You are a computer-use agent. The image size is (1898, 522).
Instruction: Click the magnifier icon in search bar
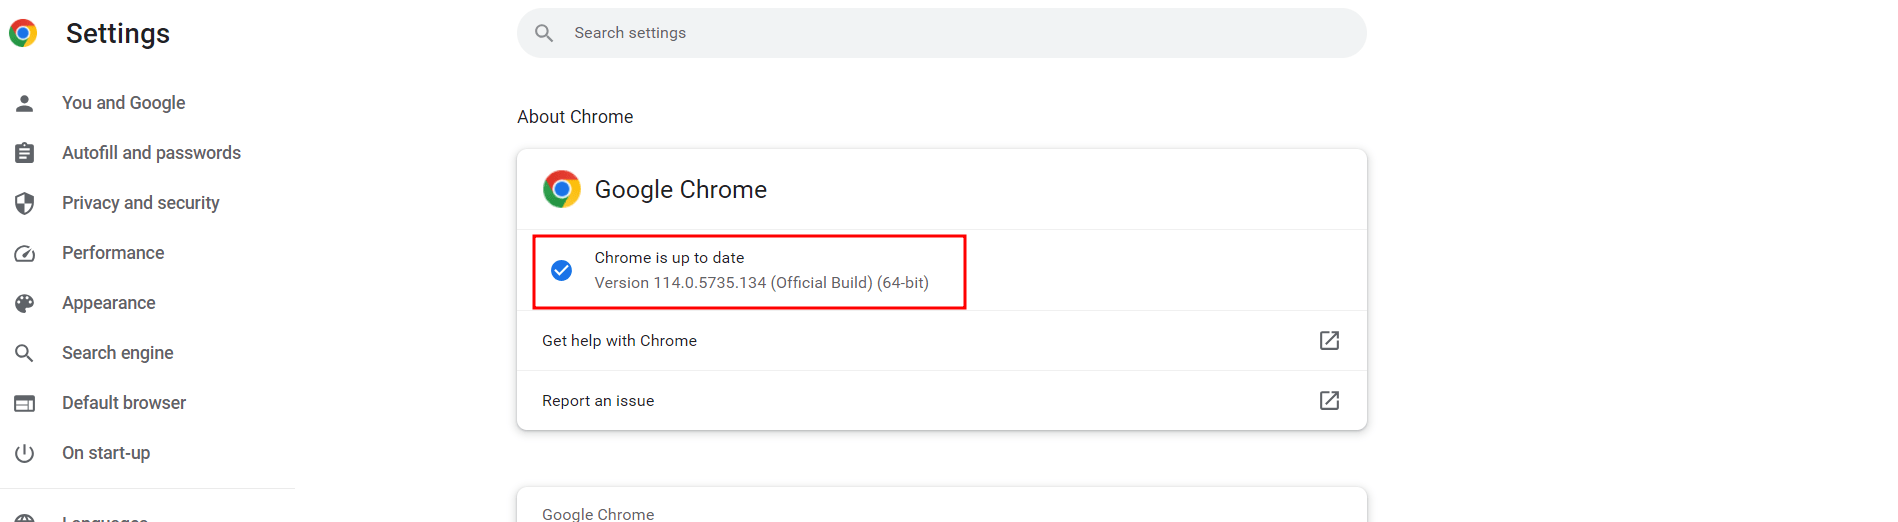(544, 33)
